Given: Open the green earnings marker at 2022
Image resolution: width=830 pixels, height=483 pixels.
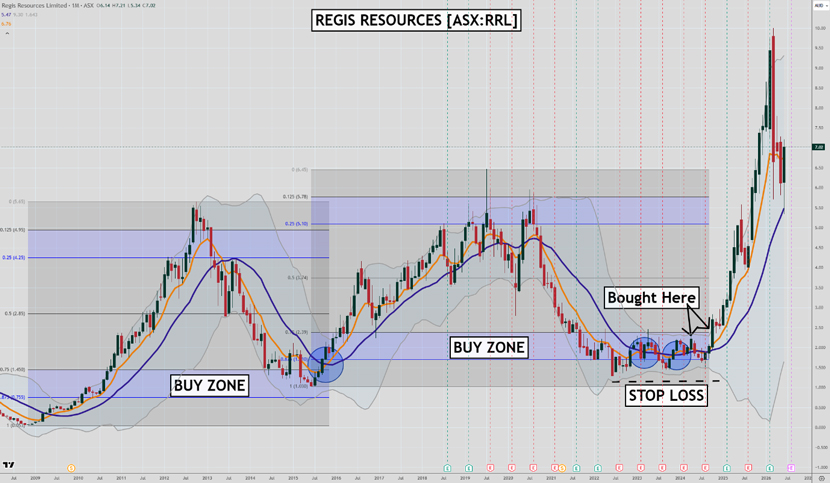Looking at the screenshot, I should coord(598,468).
